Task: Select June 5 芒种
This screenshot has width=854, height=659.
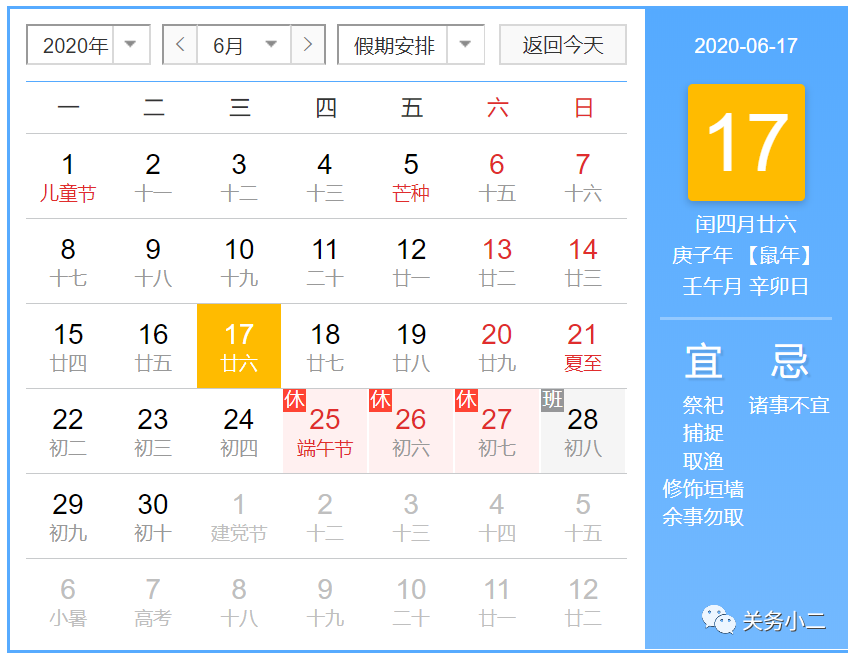Action: click(x=411, y=176)
